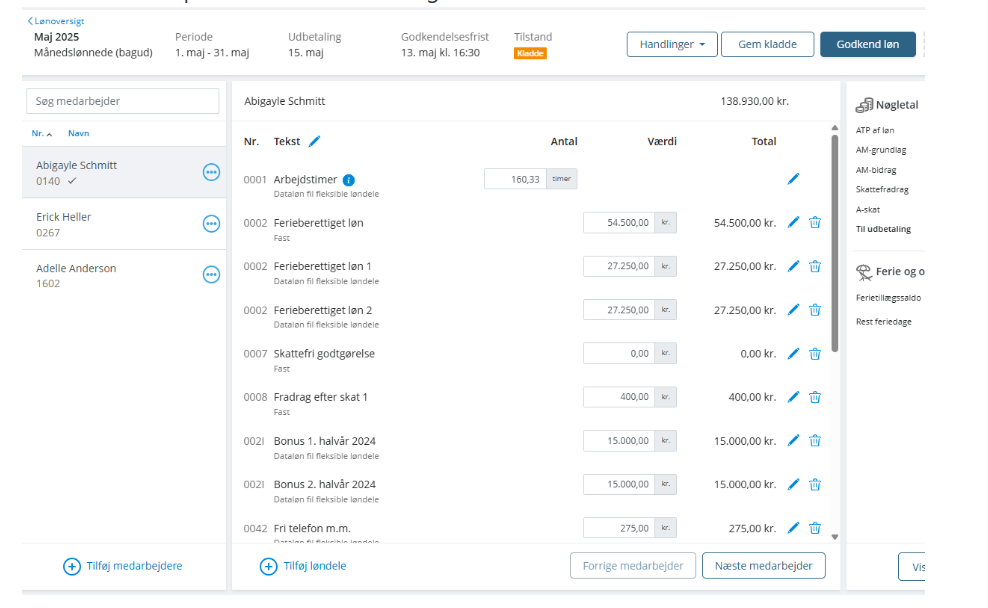Click edit pencil next to Tekst header
This screenshot has height=608, width=988.
pyautogui.click(x=315, y=142)
